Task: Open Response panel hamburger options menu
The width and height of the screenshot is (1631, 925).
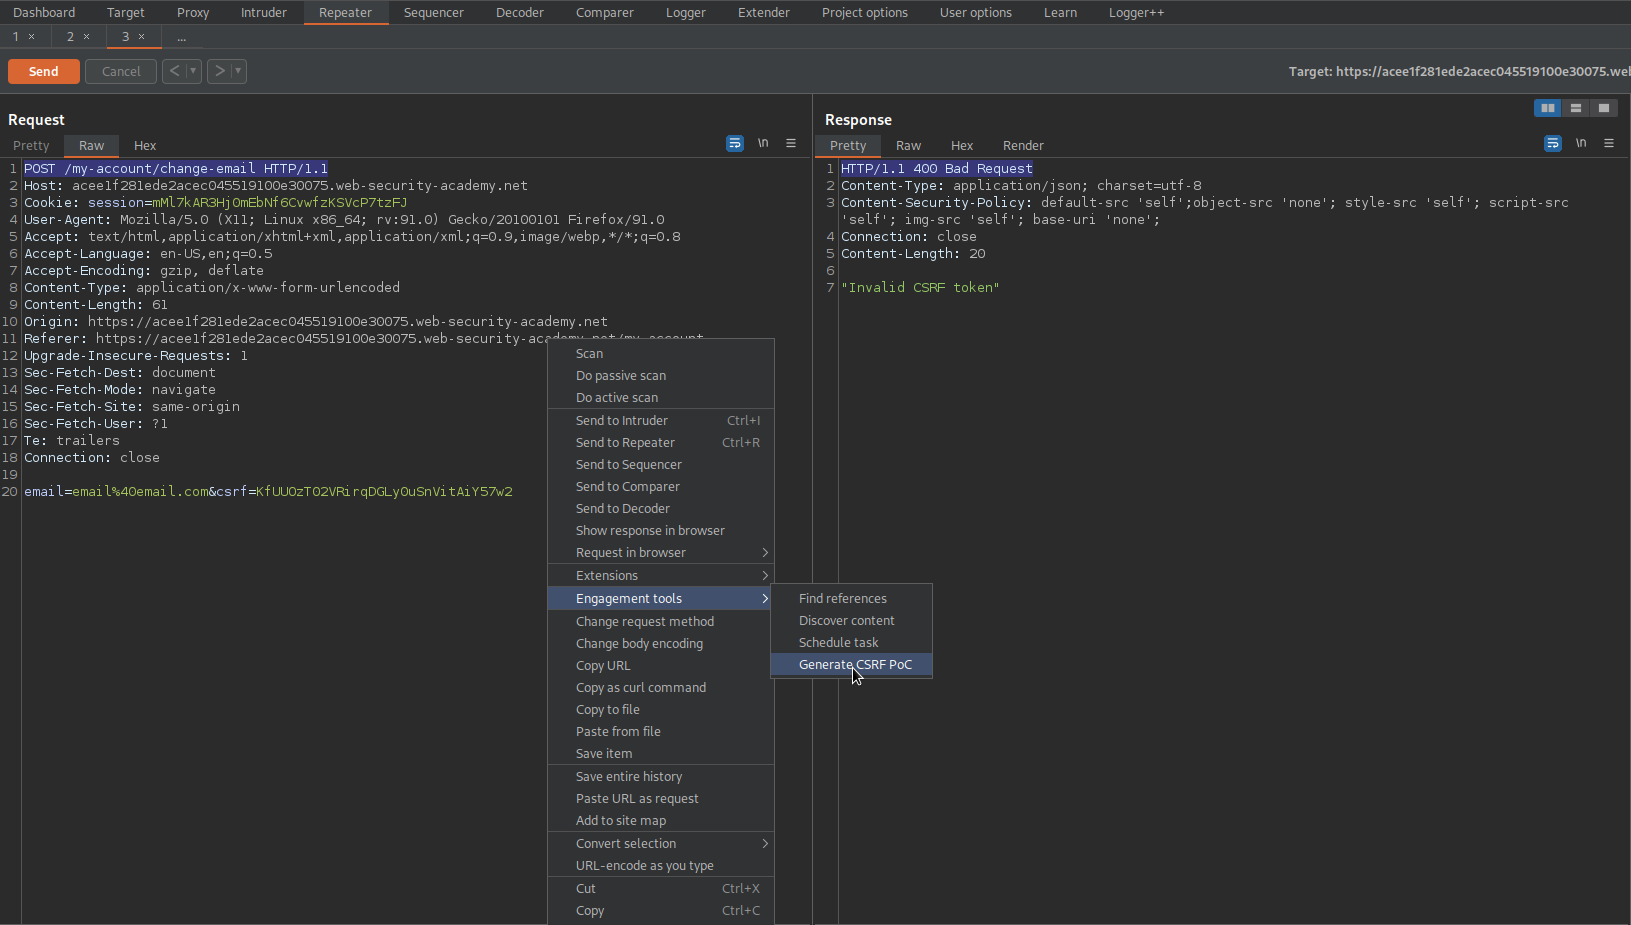Action: 1609,144
